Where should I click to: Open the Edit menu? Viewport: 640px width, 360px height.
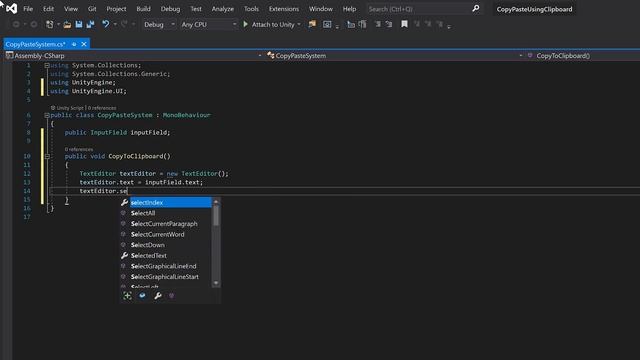click(48, 9)
